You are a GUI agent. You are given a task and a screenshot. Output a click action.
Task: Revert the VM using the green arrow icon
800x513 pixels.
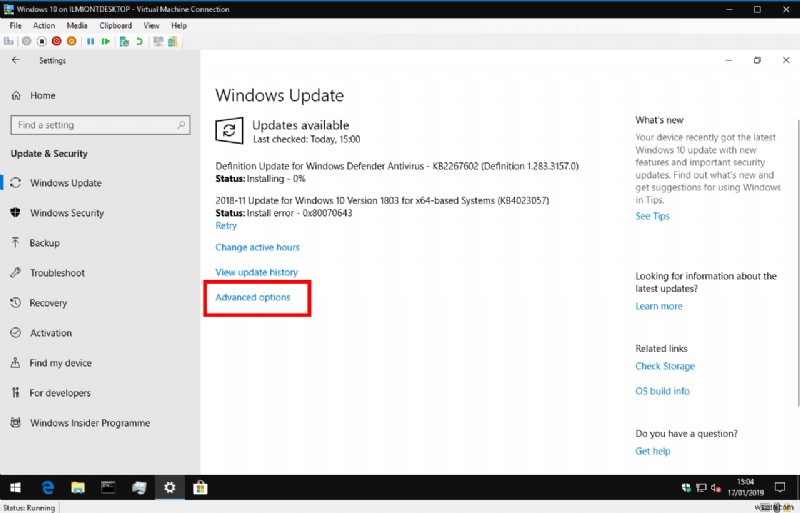[139, 41]
